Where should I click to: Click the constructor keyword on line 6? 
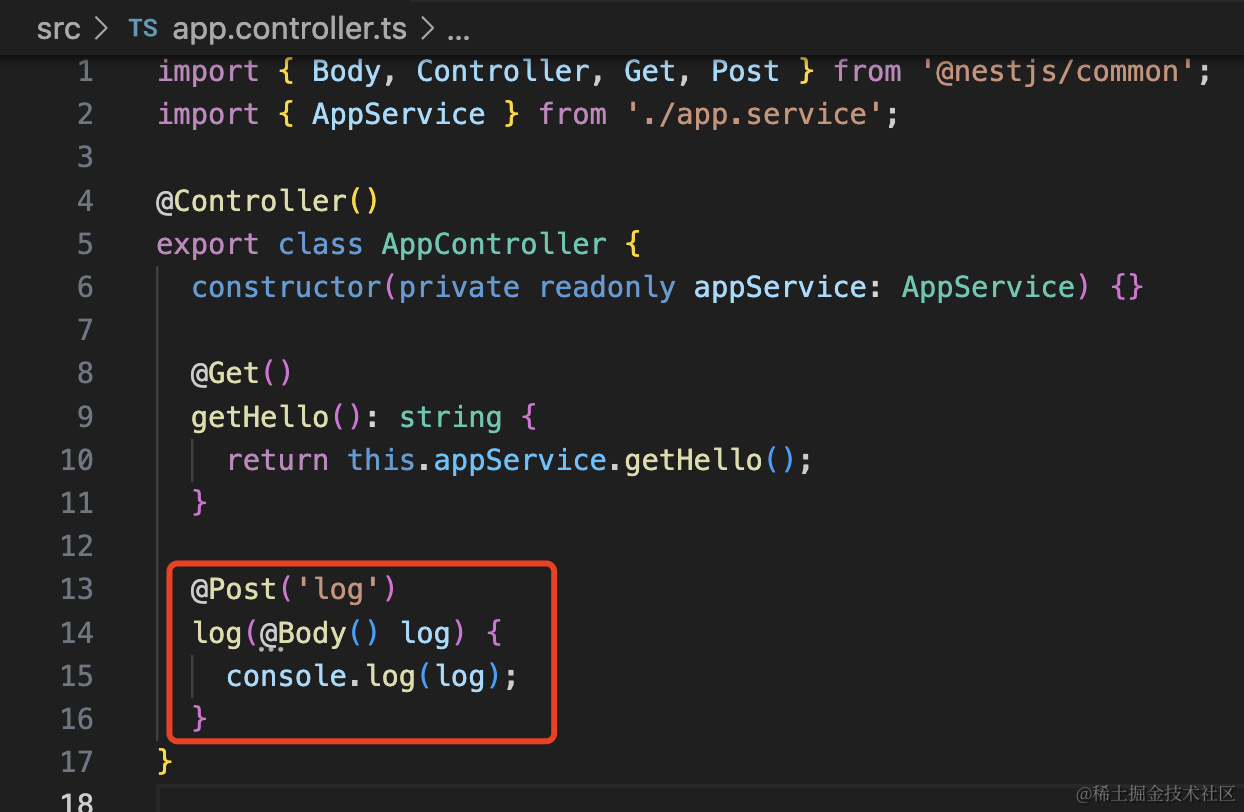point(286,287)
